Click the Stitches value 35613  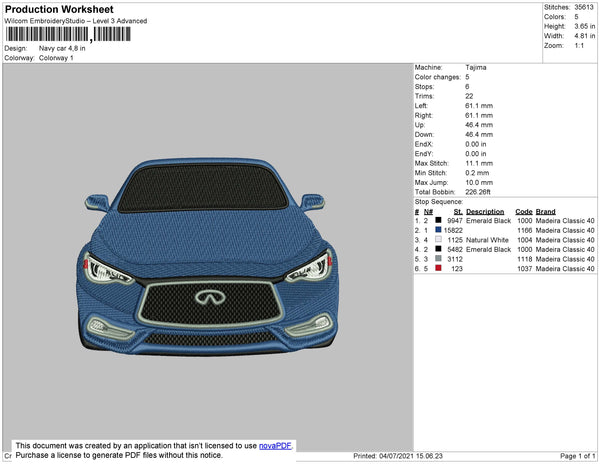coord(583,6)
